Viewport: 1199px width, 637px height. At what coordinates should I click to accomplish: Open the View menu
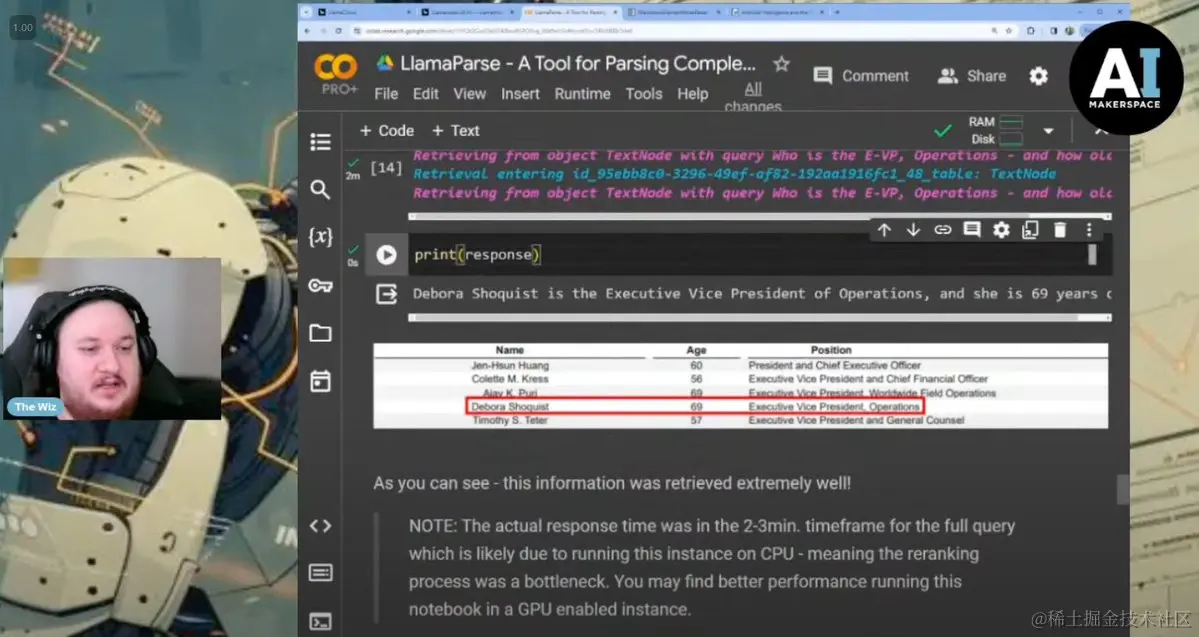pos(470,94)
